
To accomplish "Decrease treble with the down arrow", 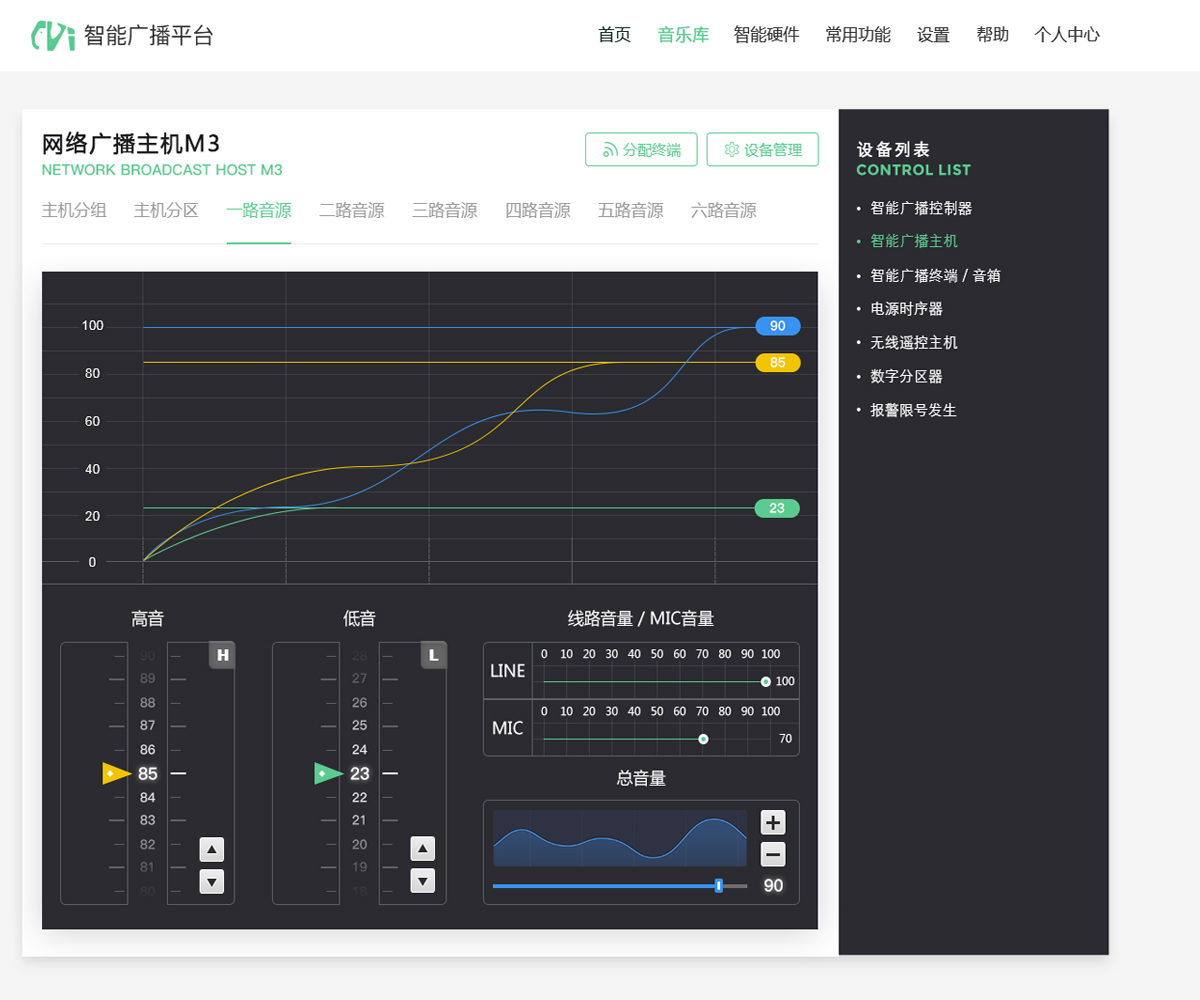I will 212,881.
